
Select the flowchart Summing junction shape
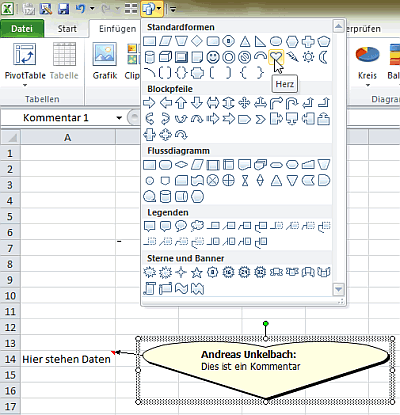point(213,180)
